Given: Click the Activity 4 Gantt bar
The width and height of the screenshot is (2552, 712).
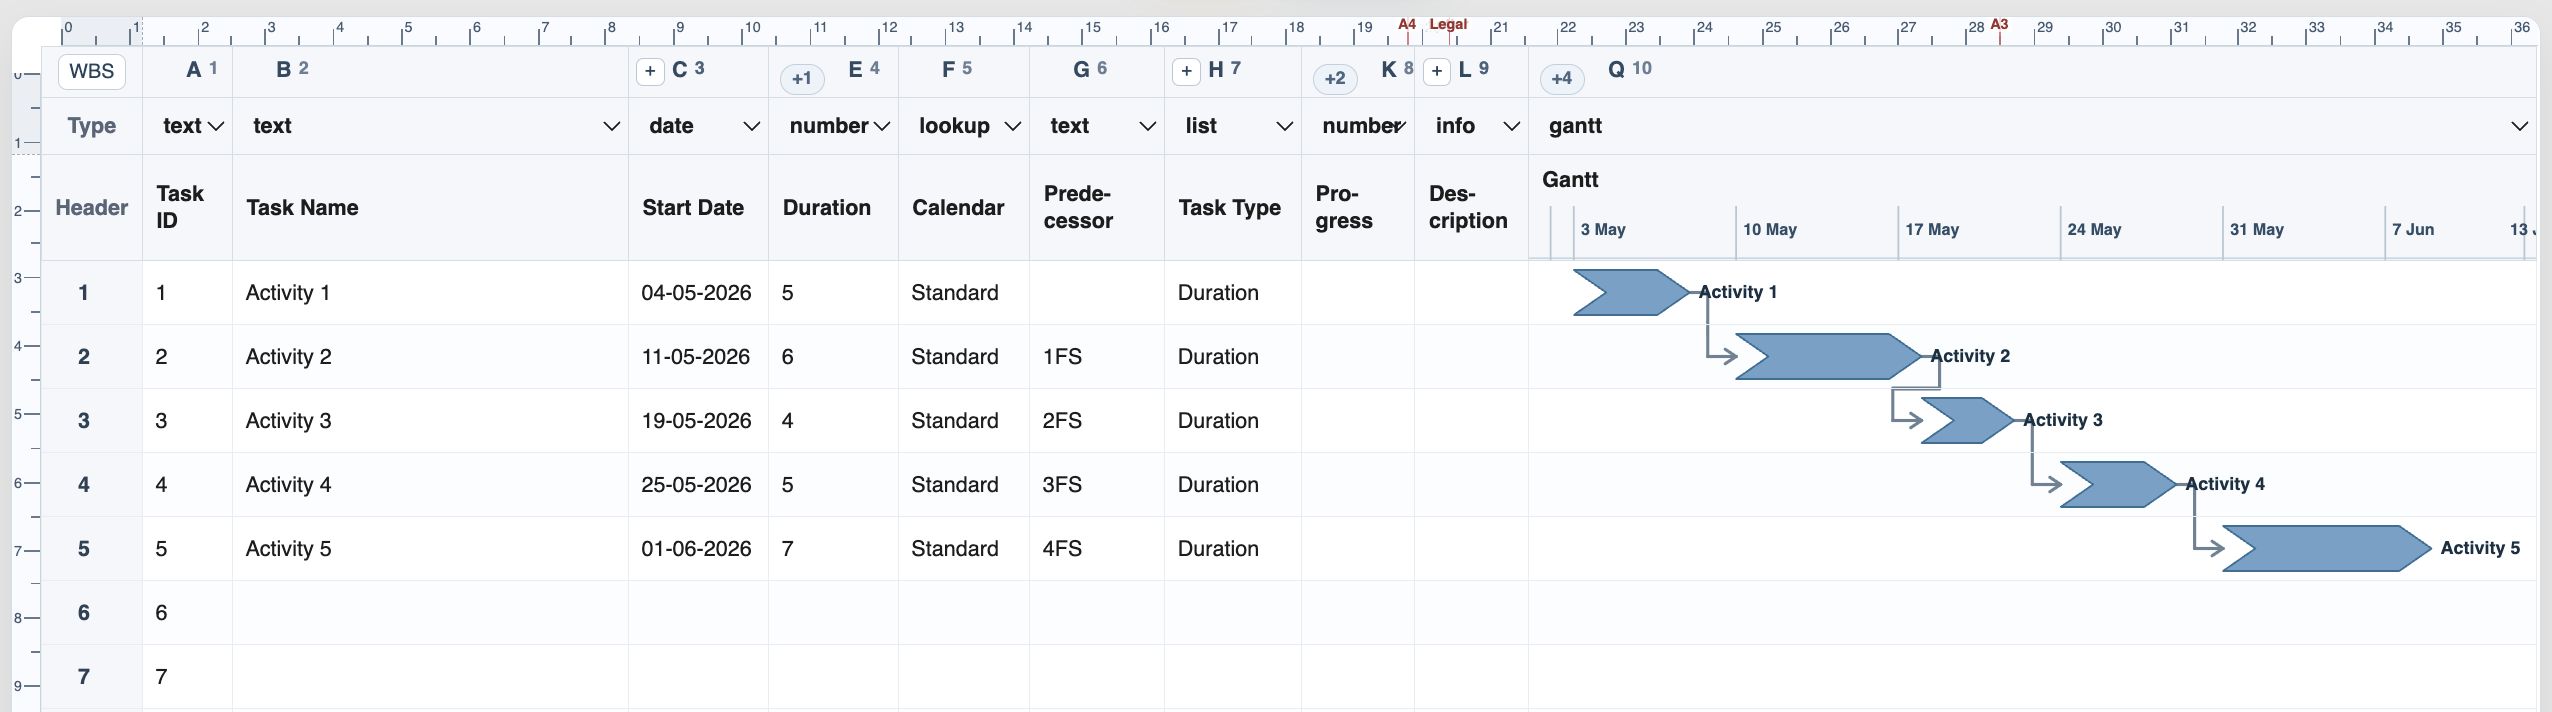Looking at the screenshot, I should click(2119, 484).
